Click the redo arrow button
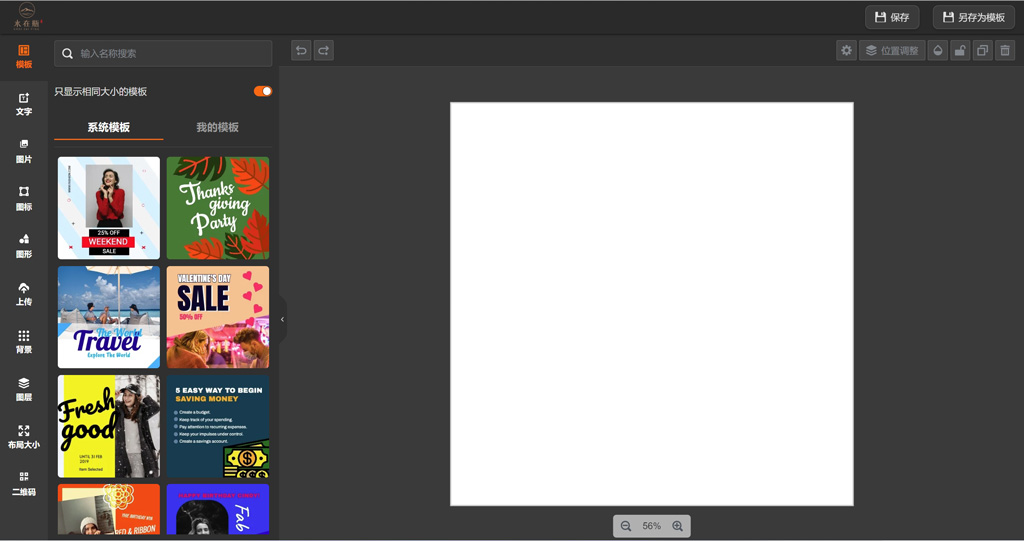The height and width of the screenshot is (541, 1024). (324, 50)
